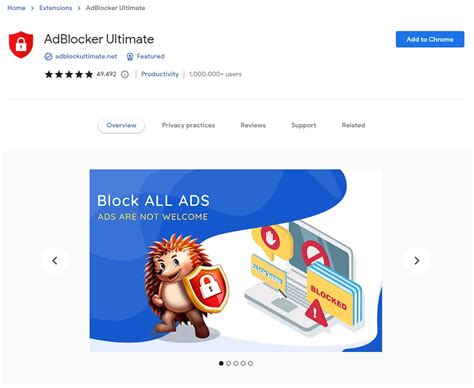This screenshot has height=388, width=474.
Task: Open the rating info circle icon
Action: click(125, 74)
